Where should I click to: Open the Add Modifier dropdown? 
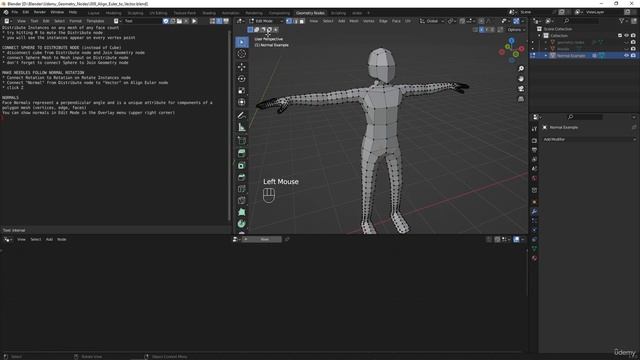click(589, 139)
